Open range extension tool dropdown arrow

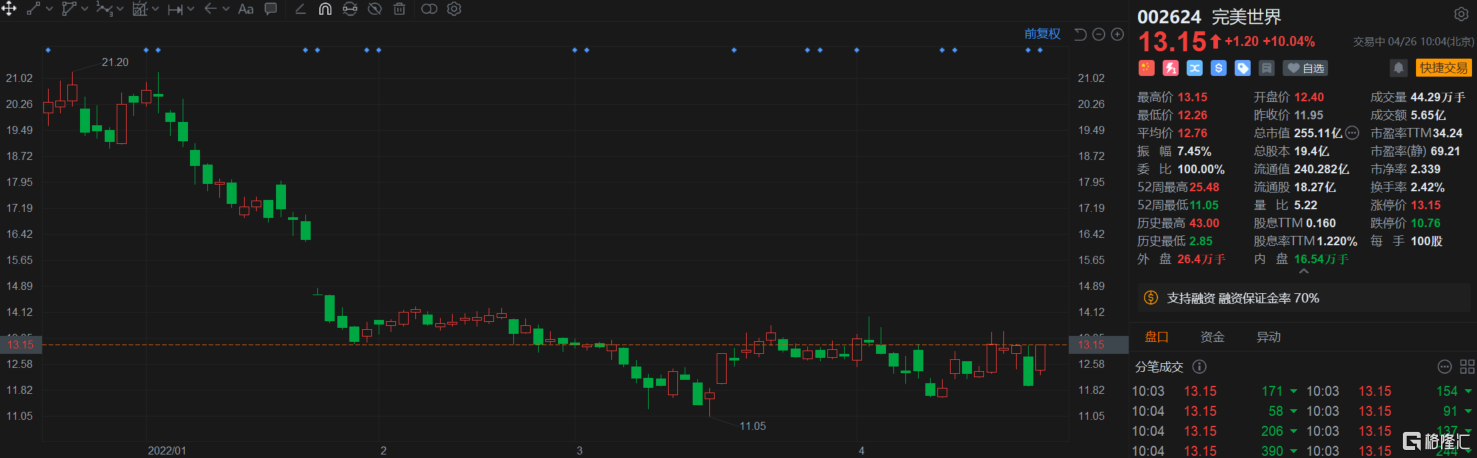point(191,9)
